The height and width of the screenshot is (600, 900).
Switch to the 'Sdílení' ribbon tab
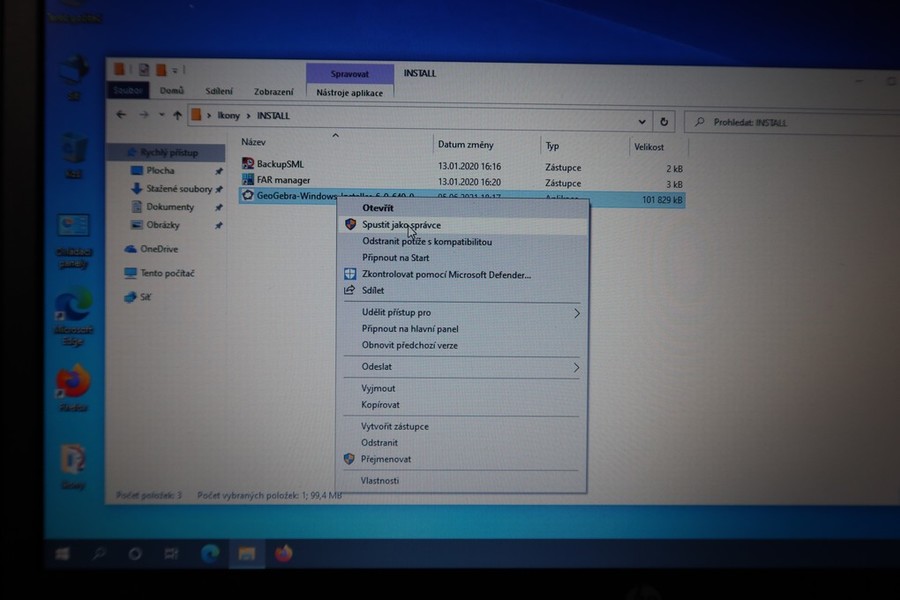pos(219,91)
